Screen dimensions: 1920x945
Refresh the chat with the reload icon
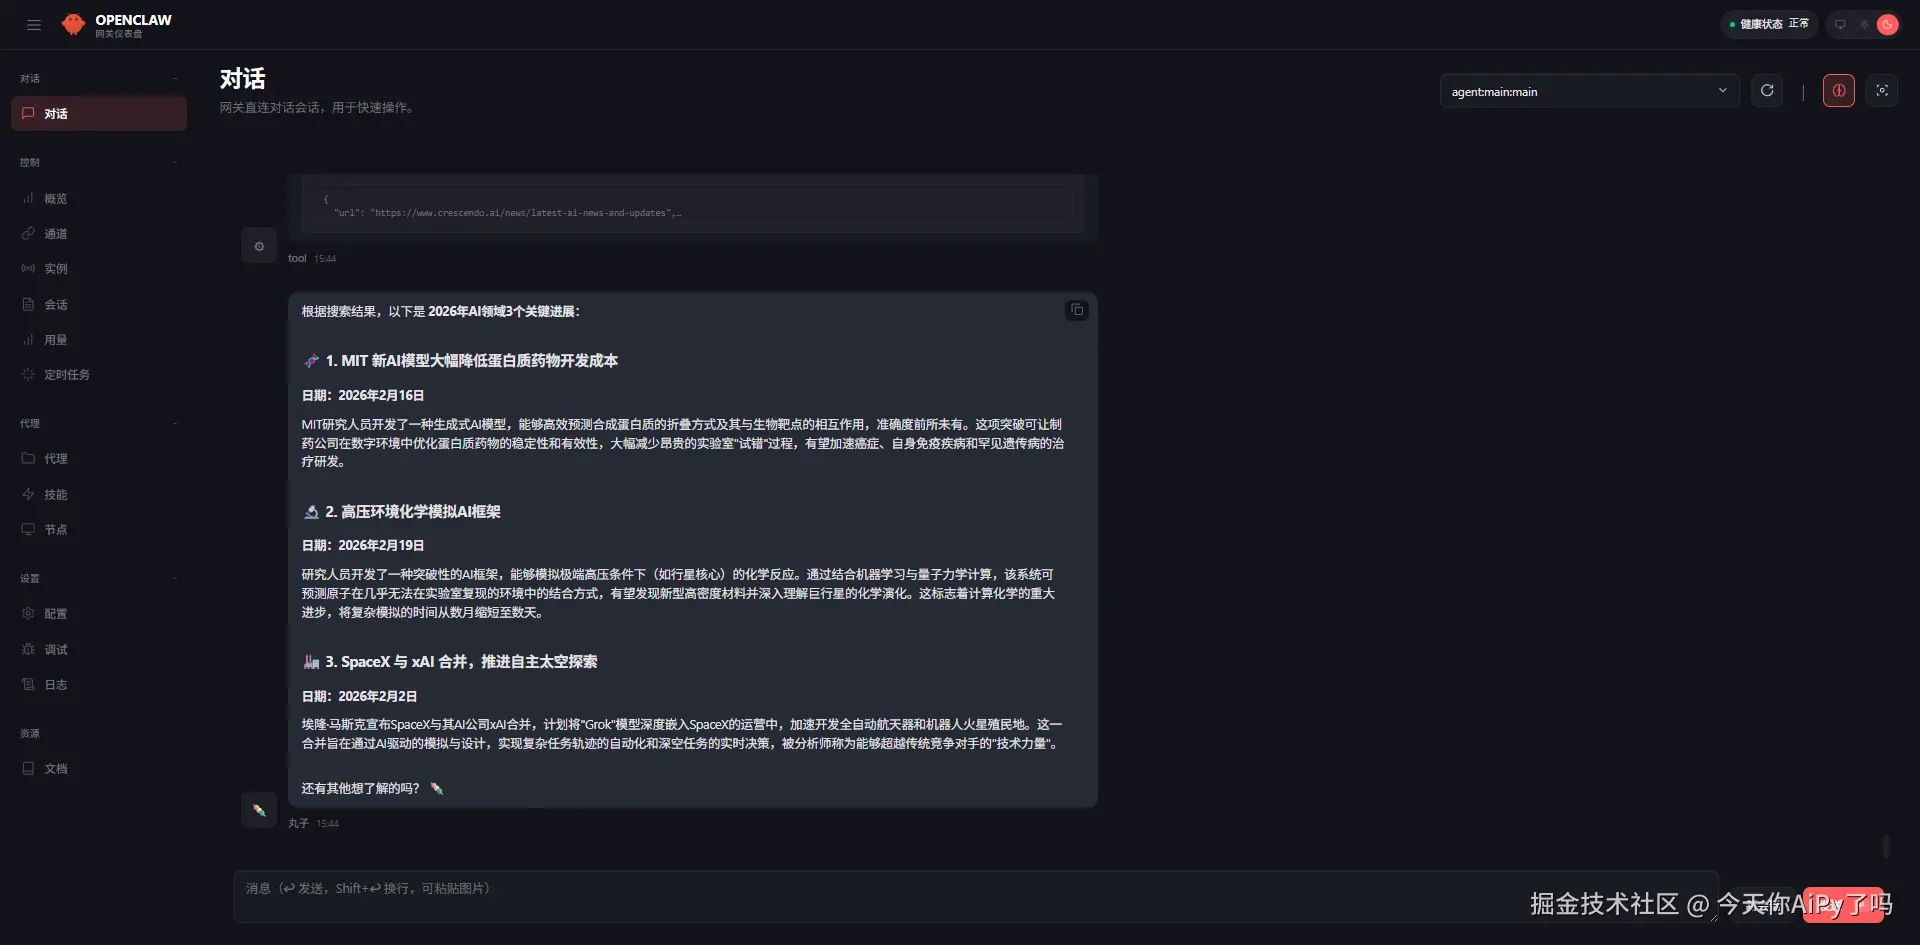point(1767,91)
